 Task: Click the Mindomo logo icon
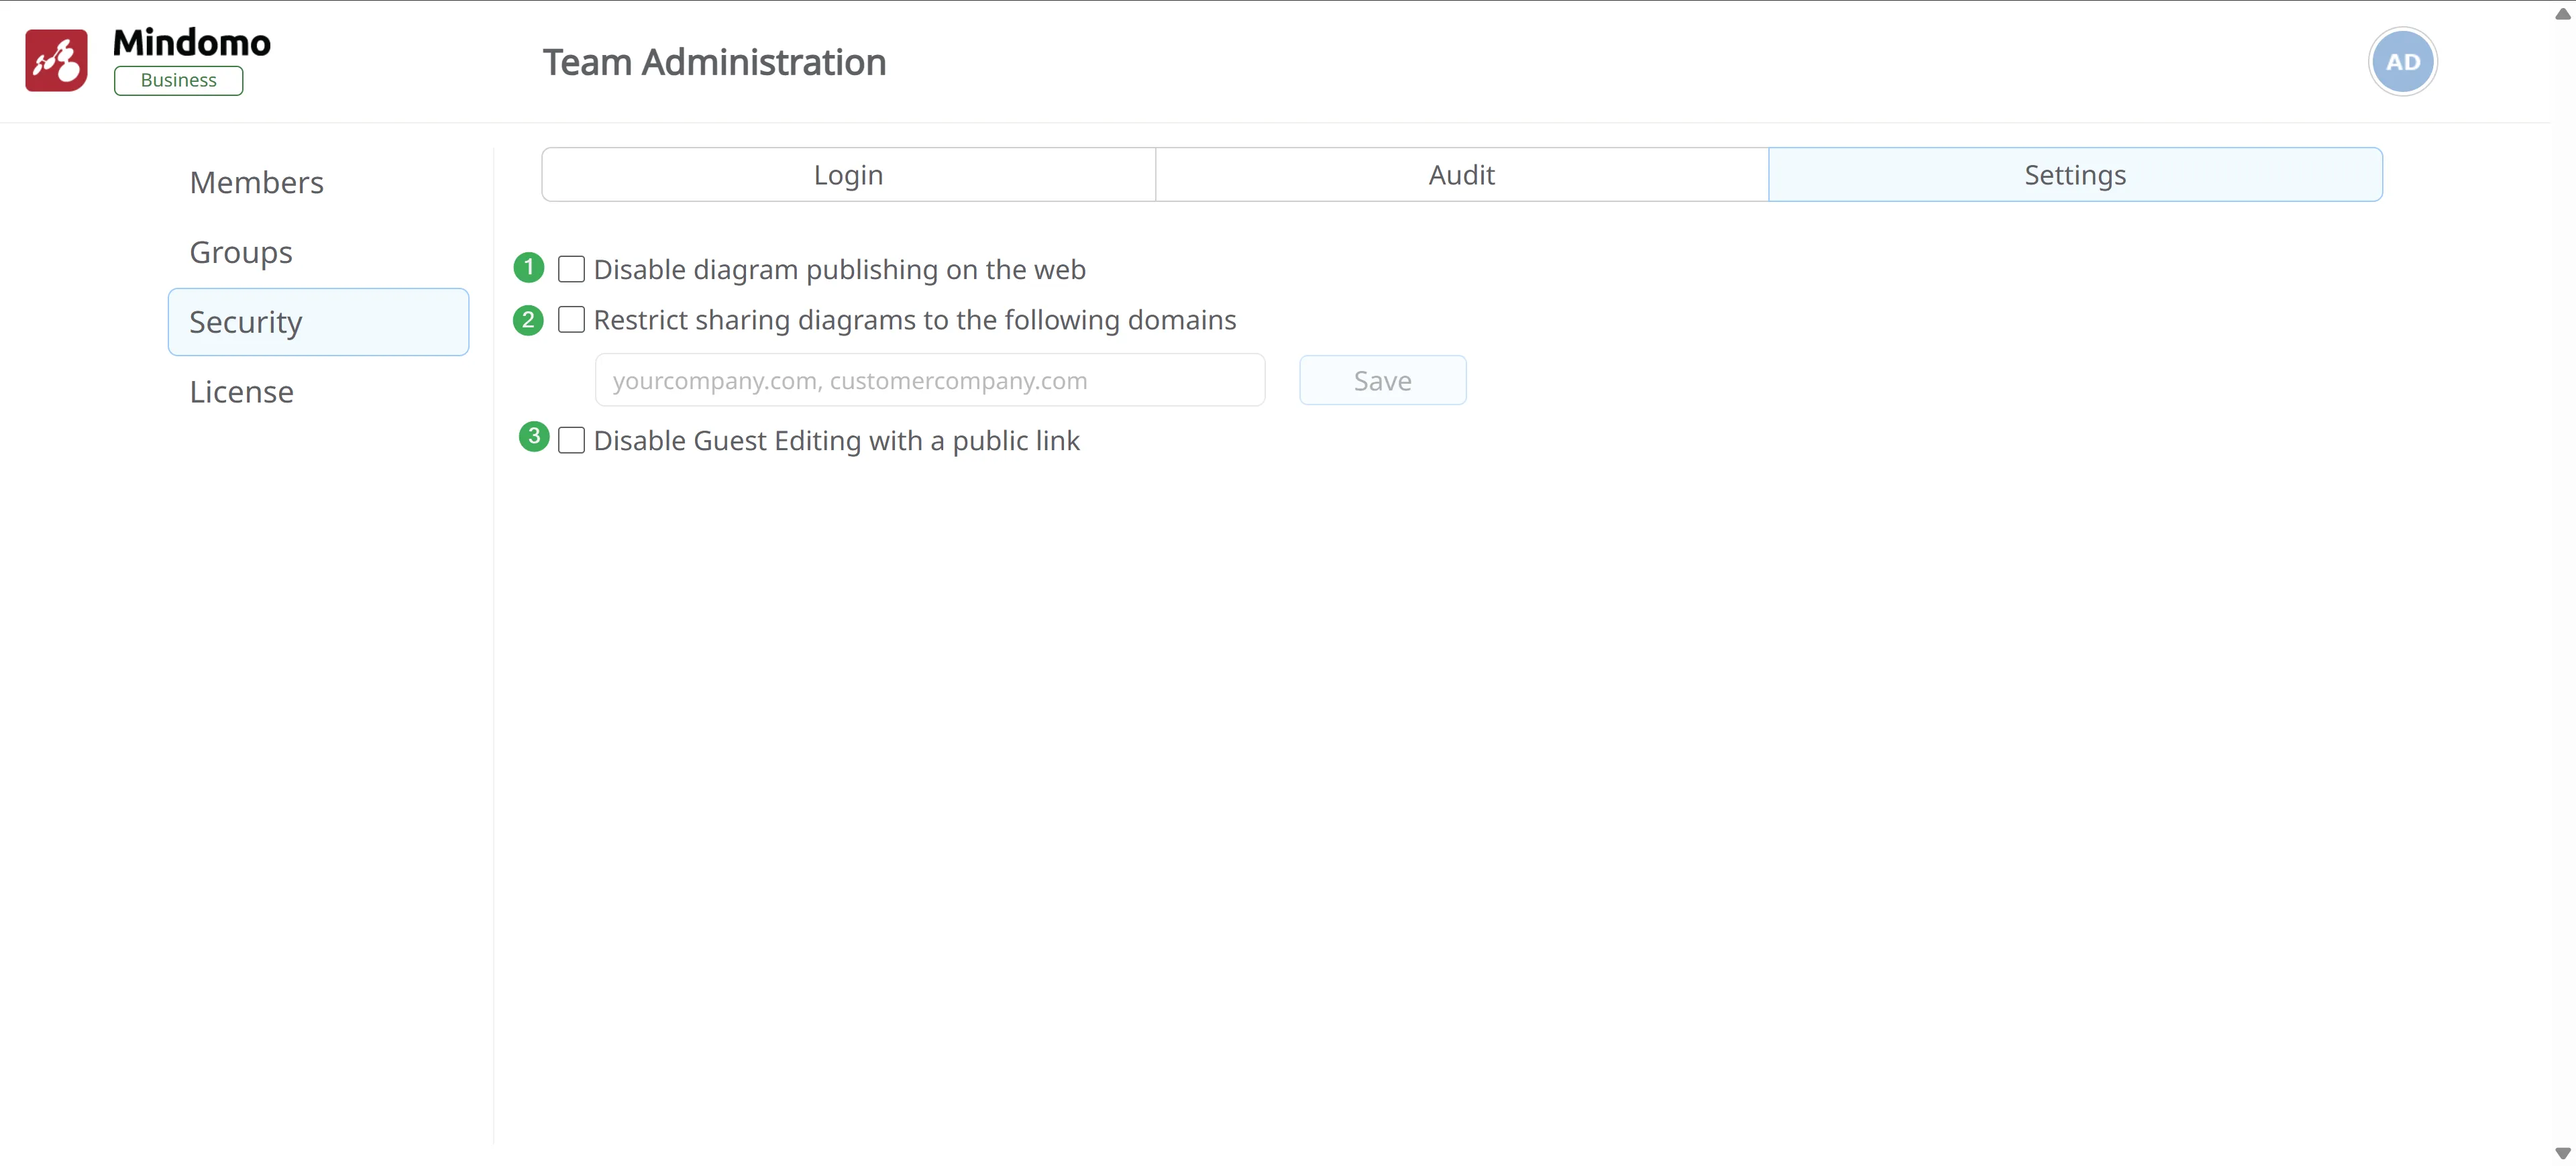coord(56,60)
